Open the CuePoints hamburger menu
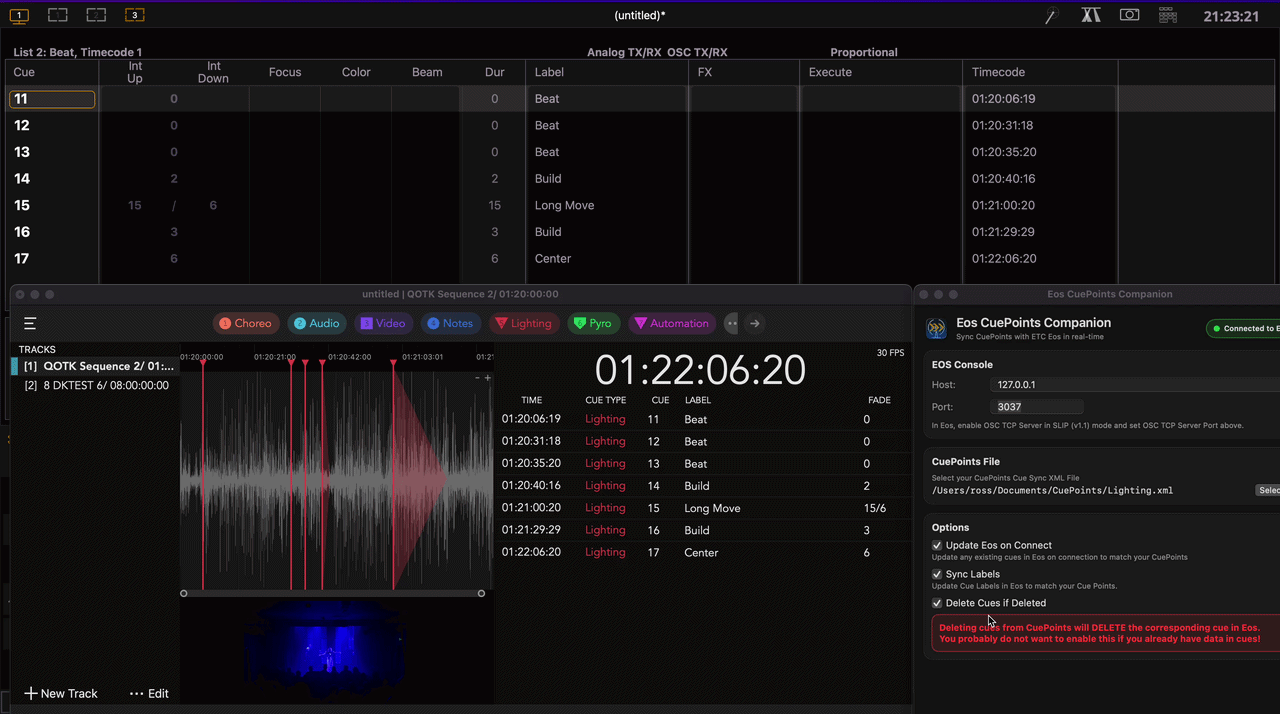The height and width of the screenshot is (714, 1280). (x=30, y=323)
